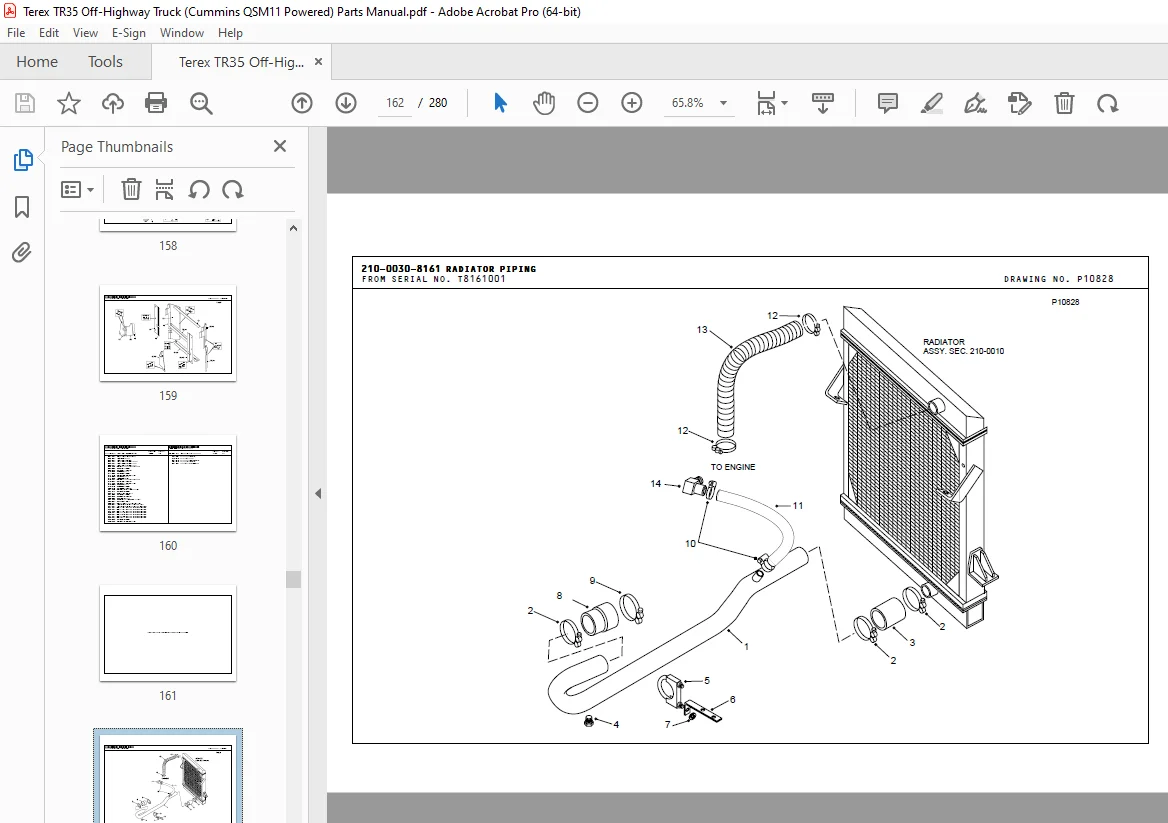
Task: Select page 160 thumbnail
Action: tap(168, 483)
